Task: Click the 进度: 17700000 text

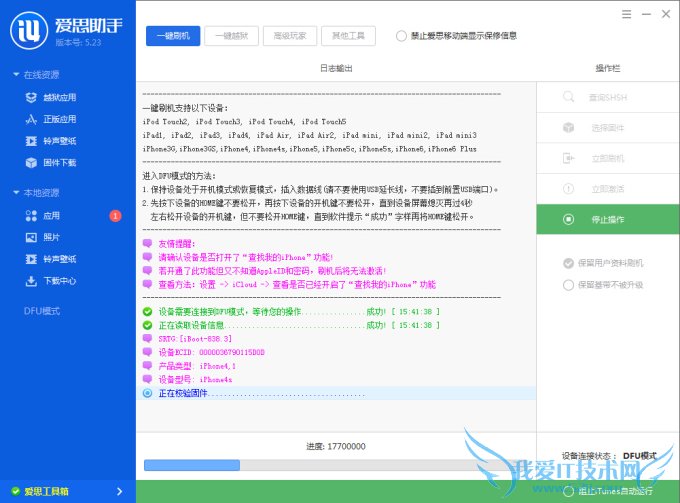Action: (x=336, y=446)
